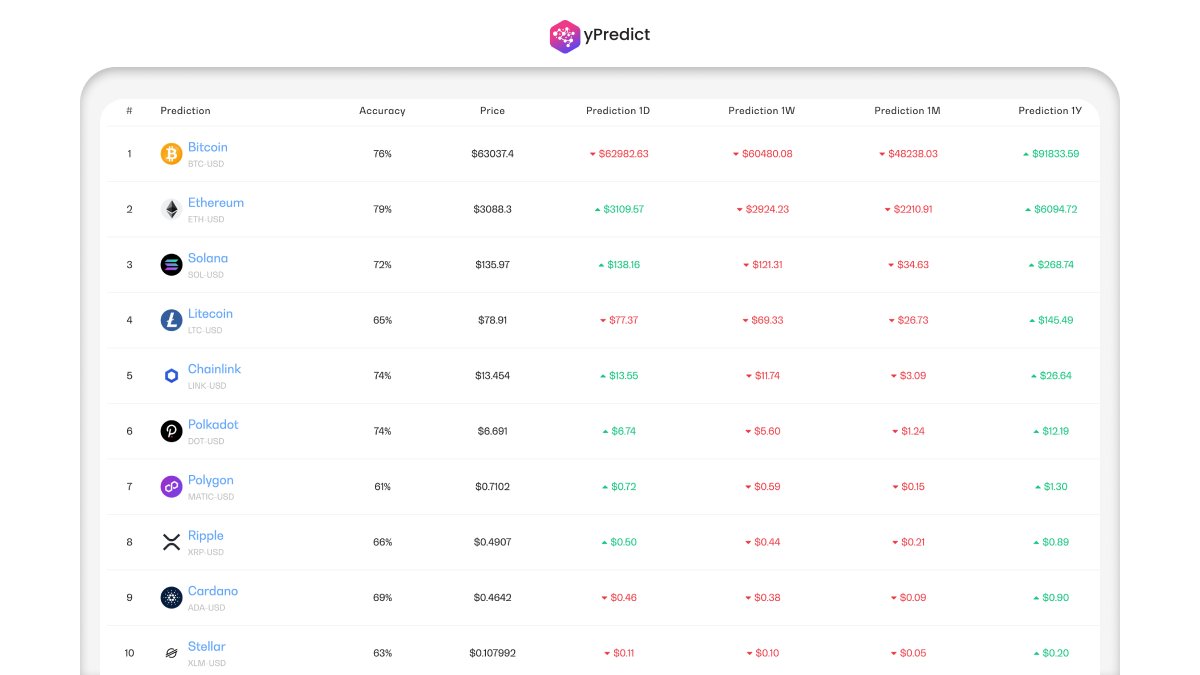Select Solana price $135.97
Viewport: 1200px width, 675px height.
click(x=492, y=265)
